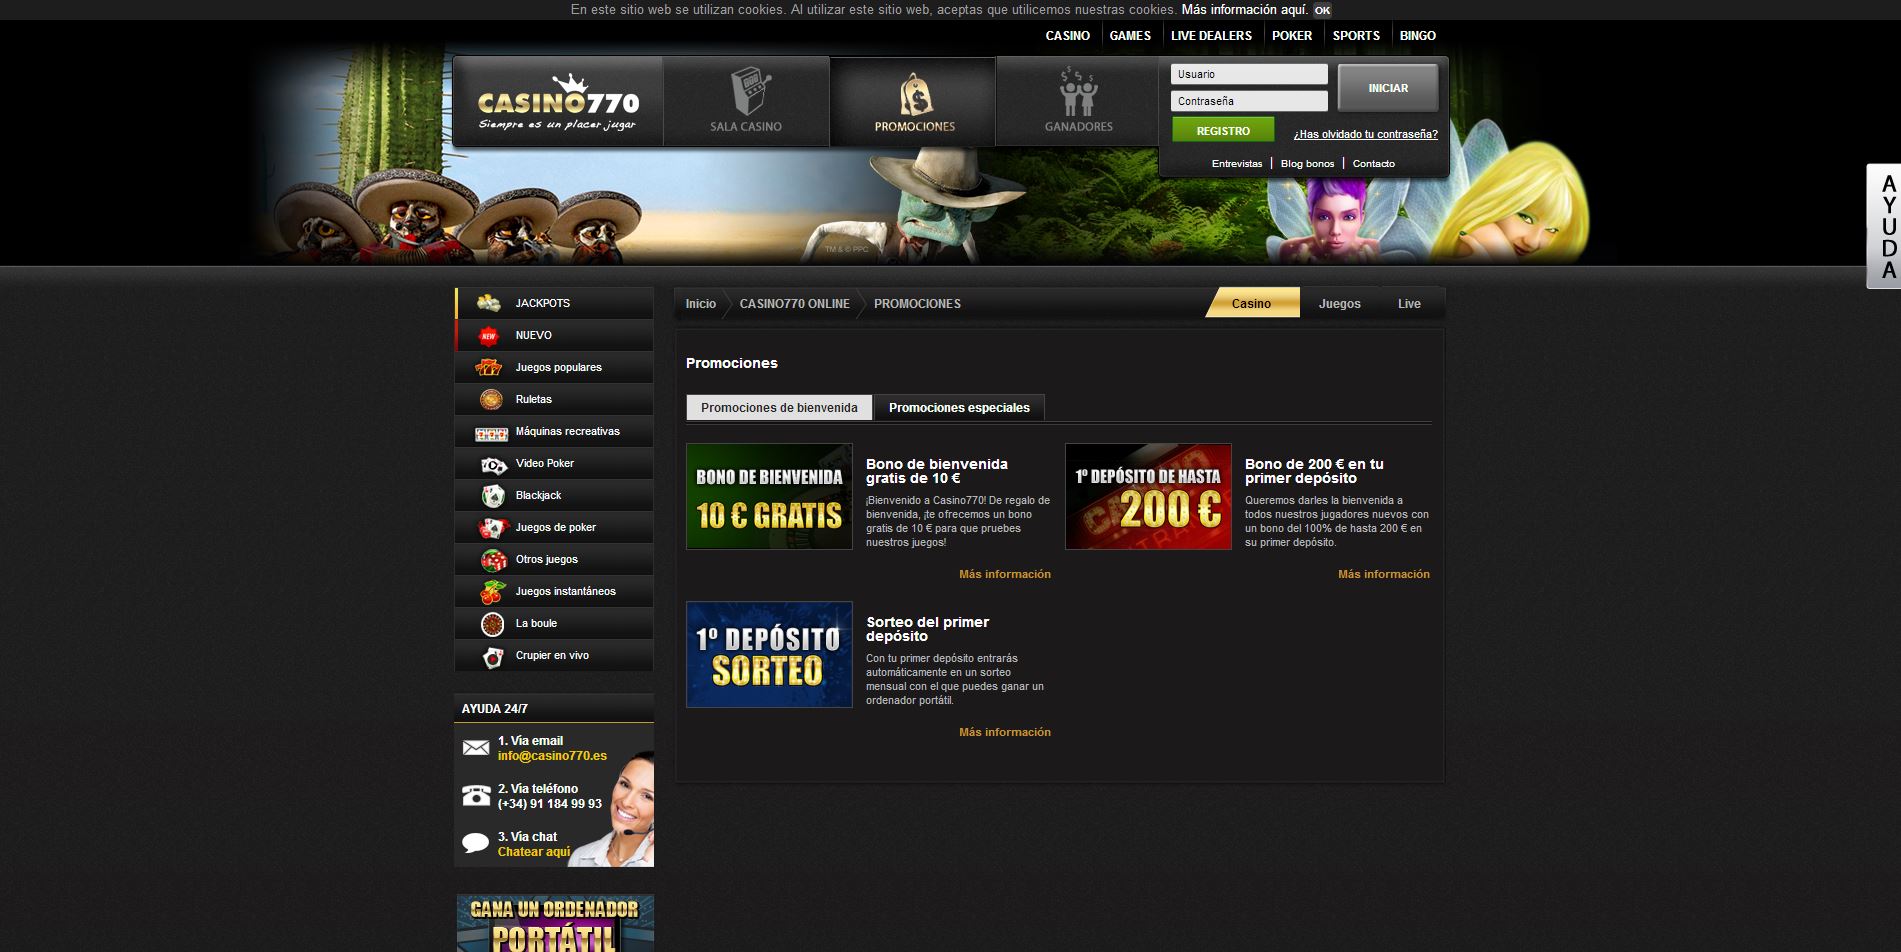1901x952 pixels.
Task: Open the forgotten password link
Action: [1365, 134]
